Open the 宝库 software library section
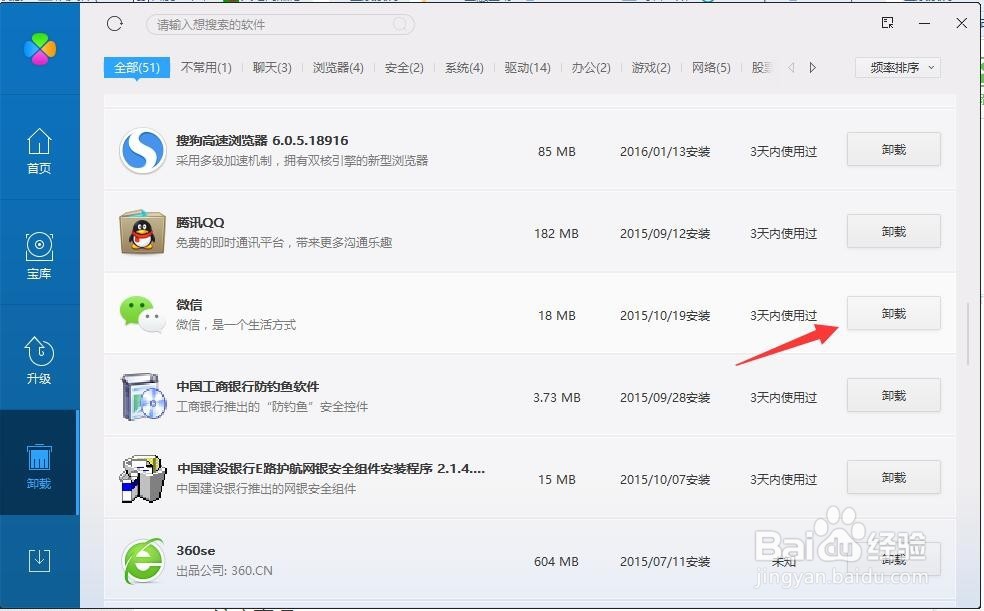This screenshot has width=984, height=611. [x=39, y=256]
